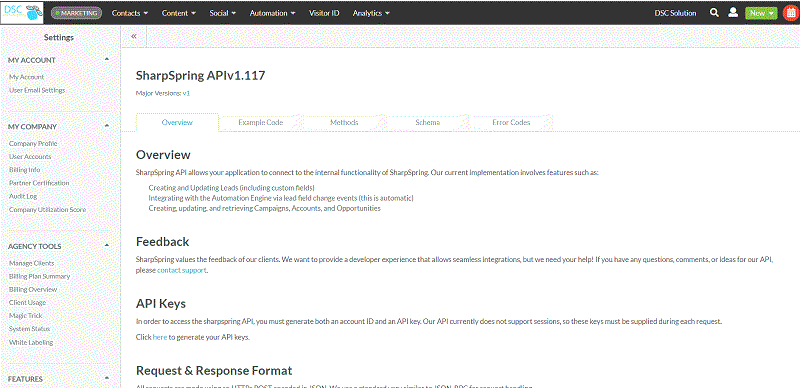This screenshot has height=388, width=800.
Task: Open Manage Clients page
Action: tap(32, 263)
